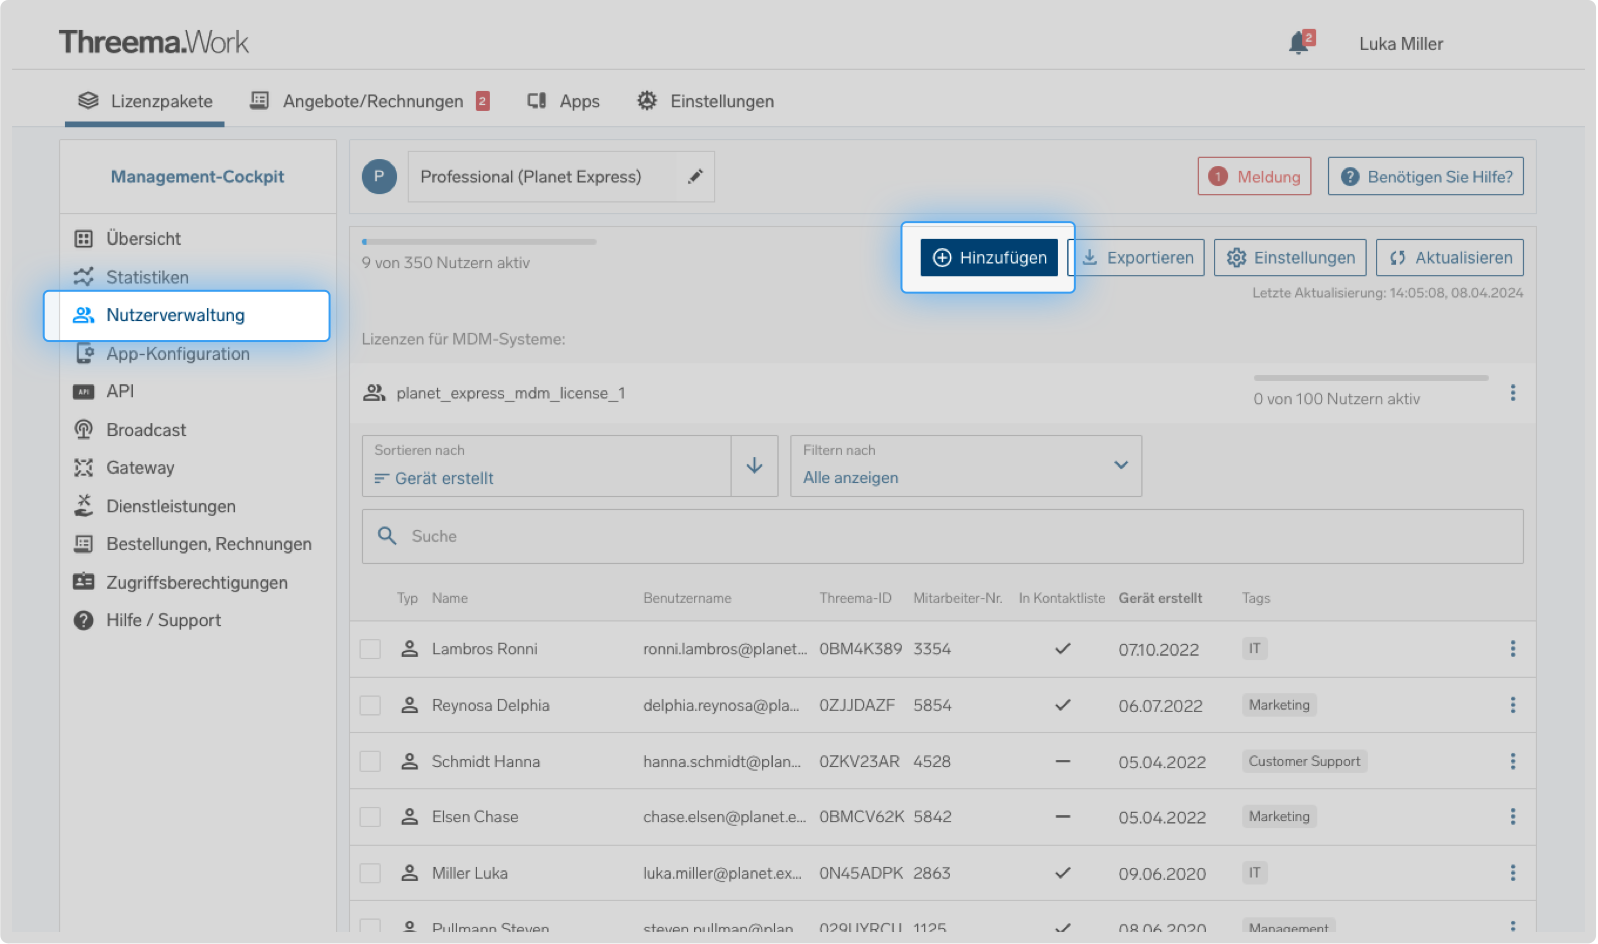Click the Einstellungen button above user list
Screen dimensions: 1598x944
1290,258
